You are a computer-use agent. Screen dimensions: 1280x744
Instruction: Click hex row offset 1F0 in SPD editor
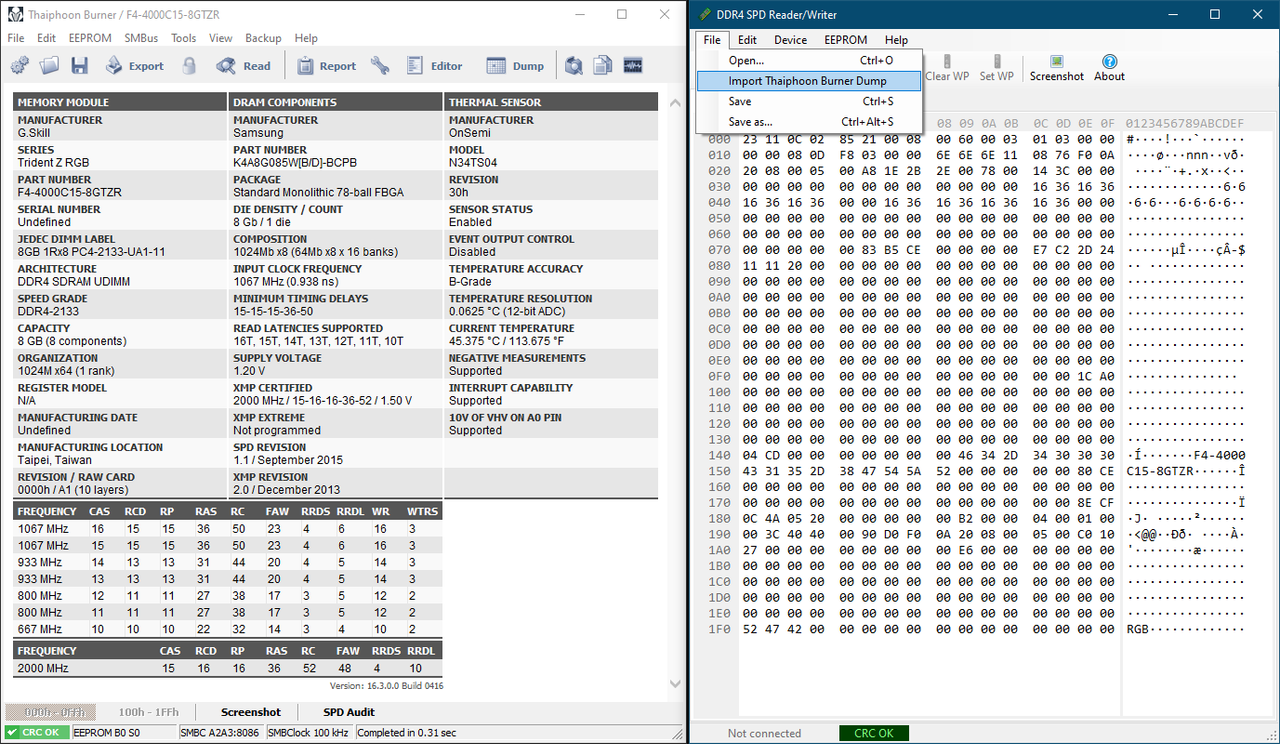point(718,629)
